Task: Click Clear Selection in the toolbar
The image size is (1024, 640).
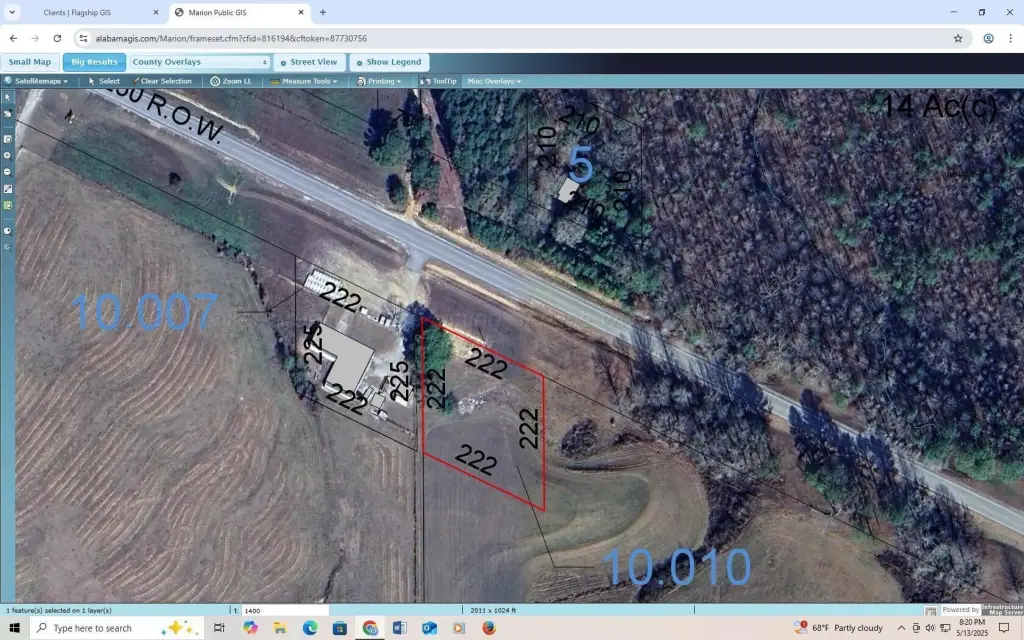Action: coord(162,81)
